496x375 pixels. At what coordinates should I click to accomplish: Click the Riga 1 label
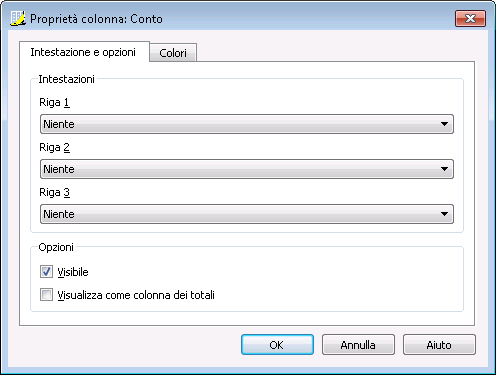tap(54, 102)
